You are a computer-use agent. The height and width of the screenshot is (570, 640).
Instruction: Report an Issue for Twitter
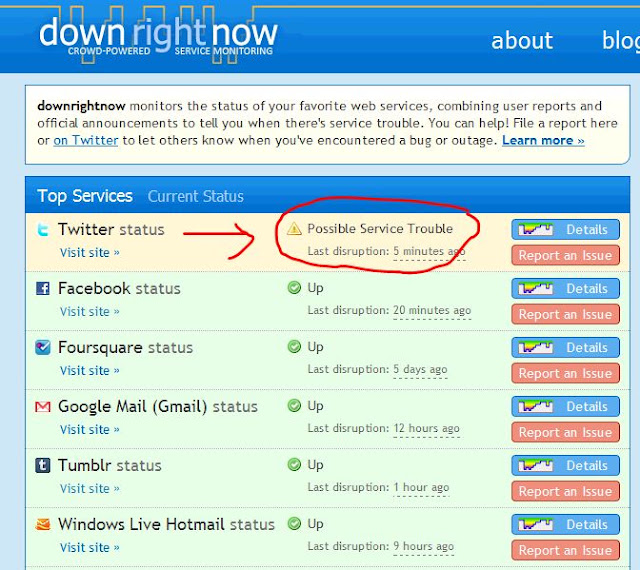565,255
